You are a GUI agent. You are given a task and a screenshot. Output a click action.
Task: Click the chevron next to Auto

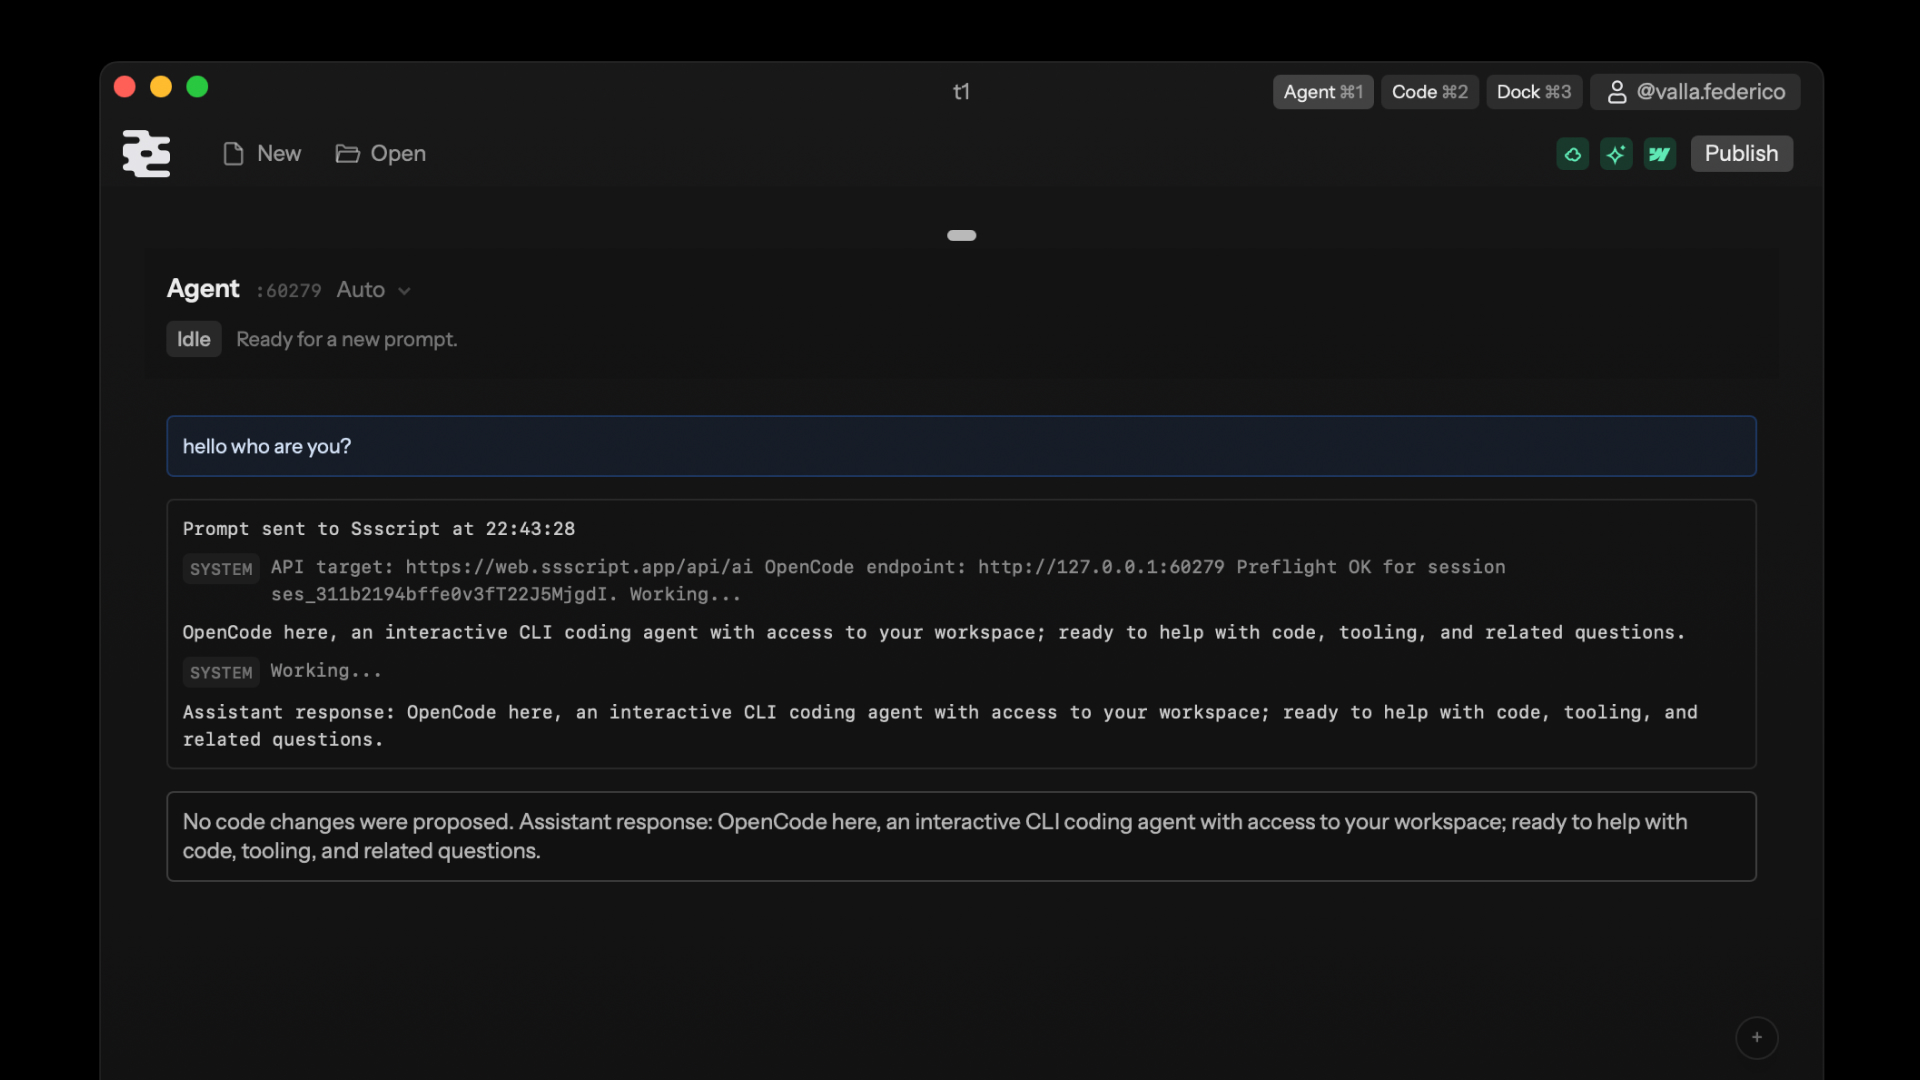(x=404, y=291)
